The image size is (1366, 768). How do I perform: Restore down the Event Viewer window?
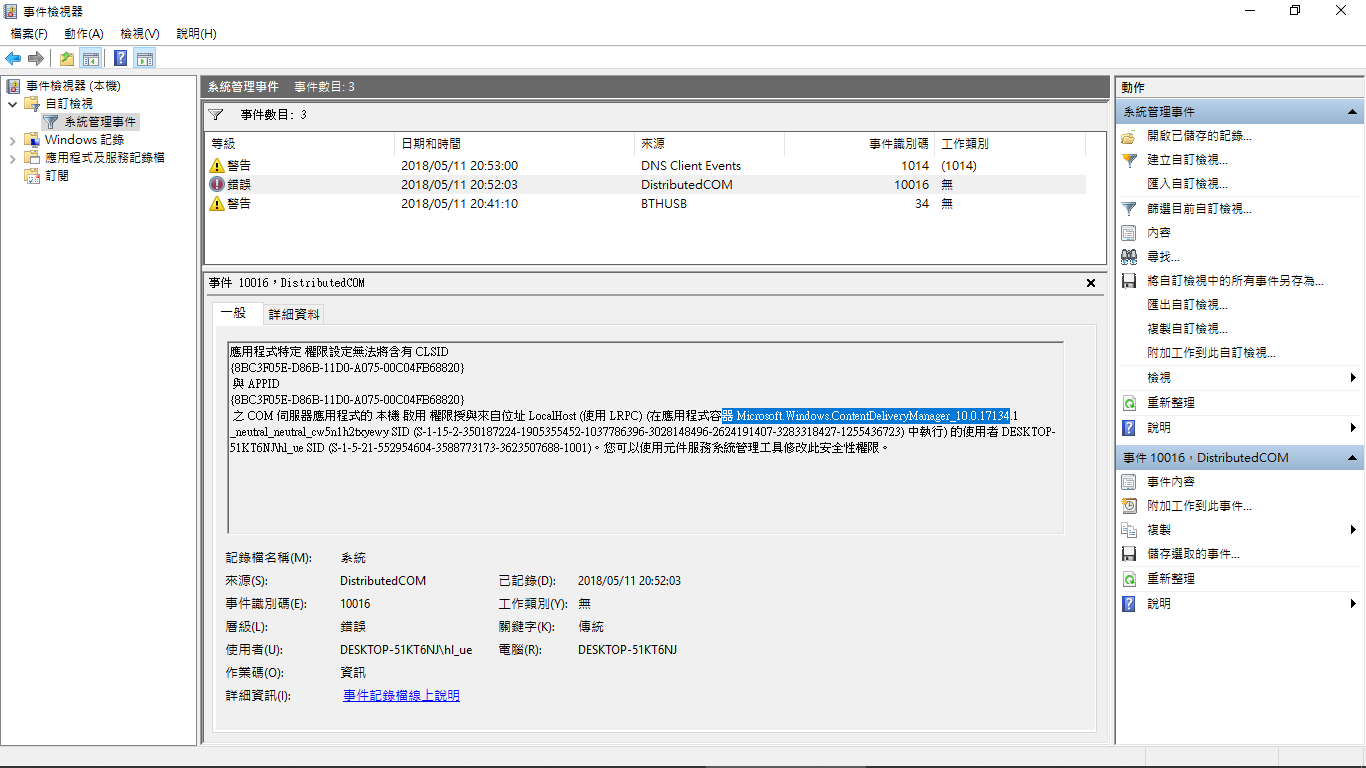[1295, 10]
